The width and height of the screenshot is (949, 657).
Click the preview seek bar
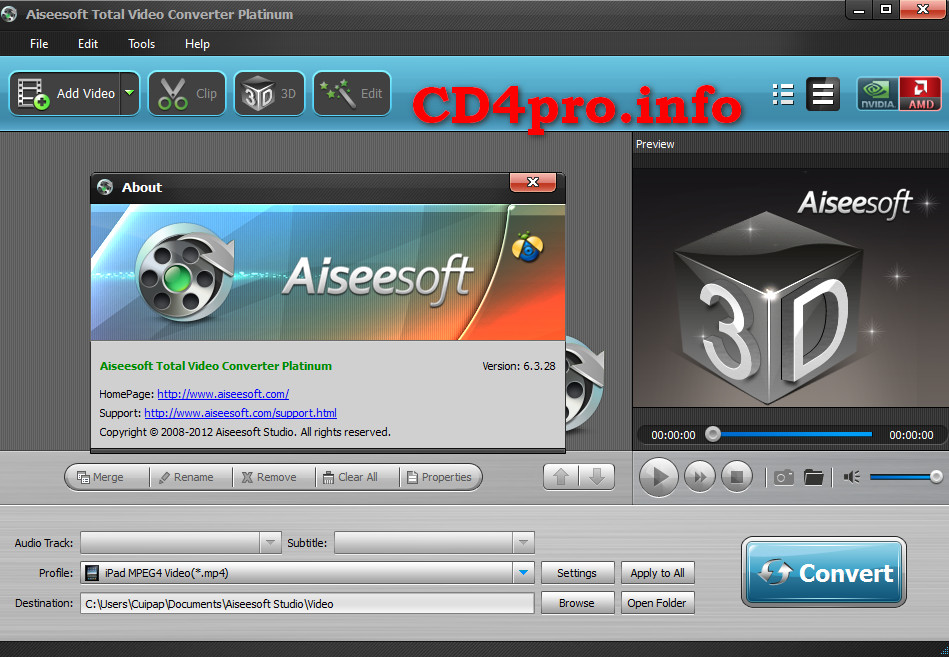click(x=793, y=434)
